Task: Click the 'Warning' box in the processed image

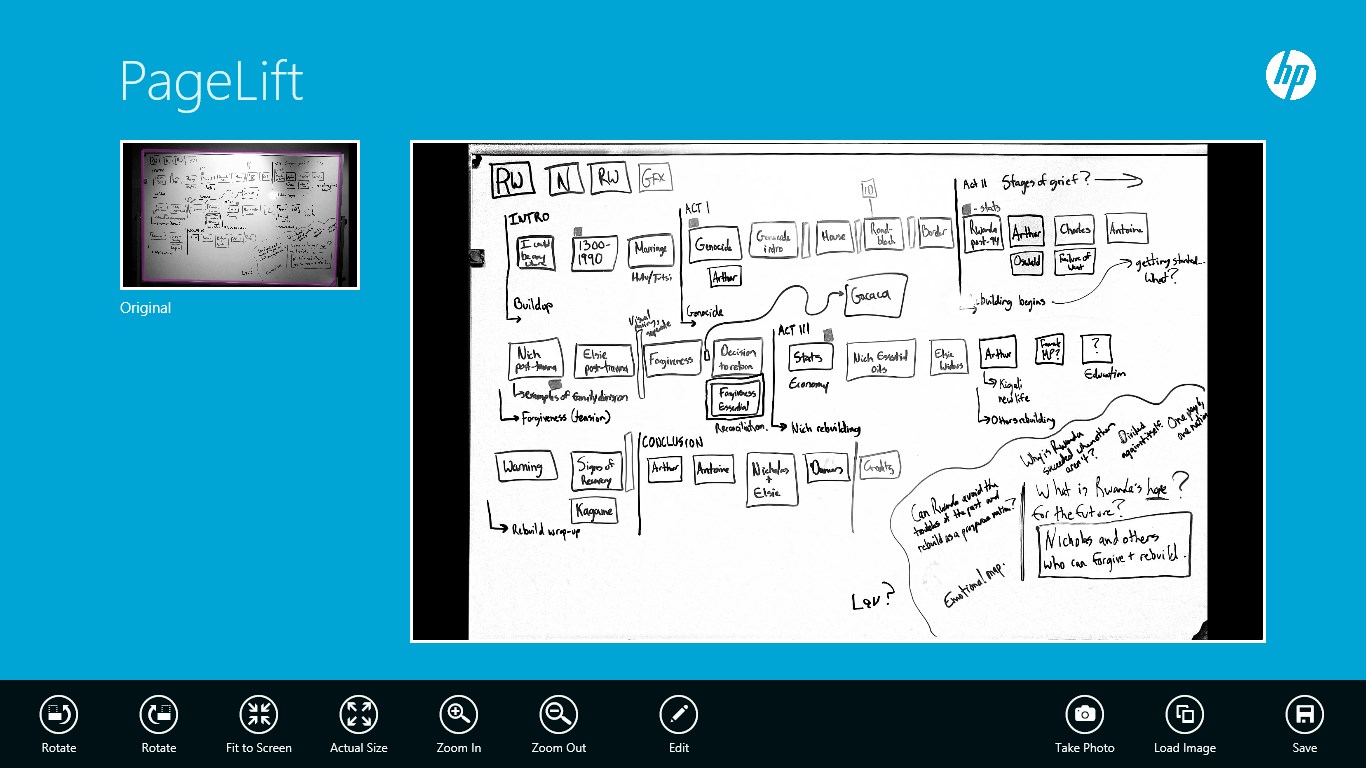Action: coord(523,468)
